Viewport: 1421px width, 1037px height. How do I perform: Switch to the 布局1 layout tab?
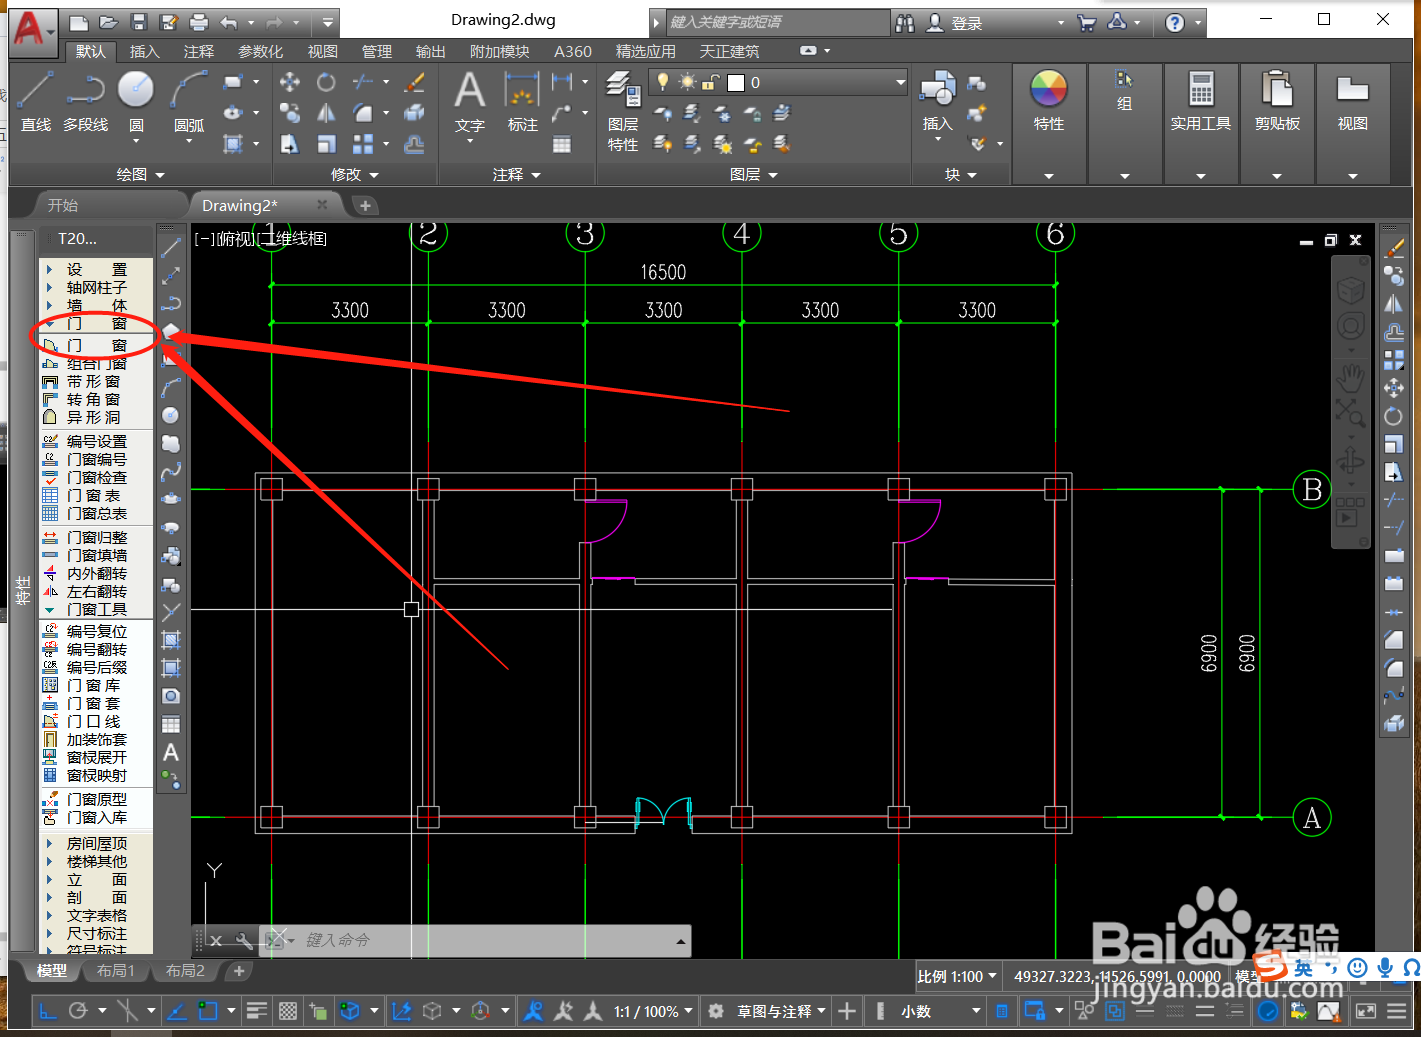[116, 970]
